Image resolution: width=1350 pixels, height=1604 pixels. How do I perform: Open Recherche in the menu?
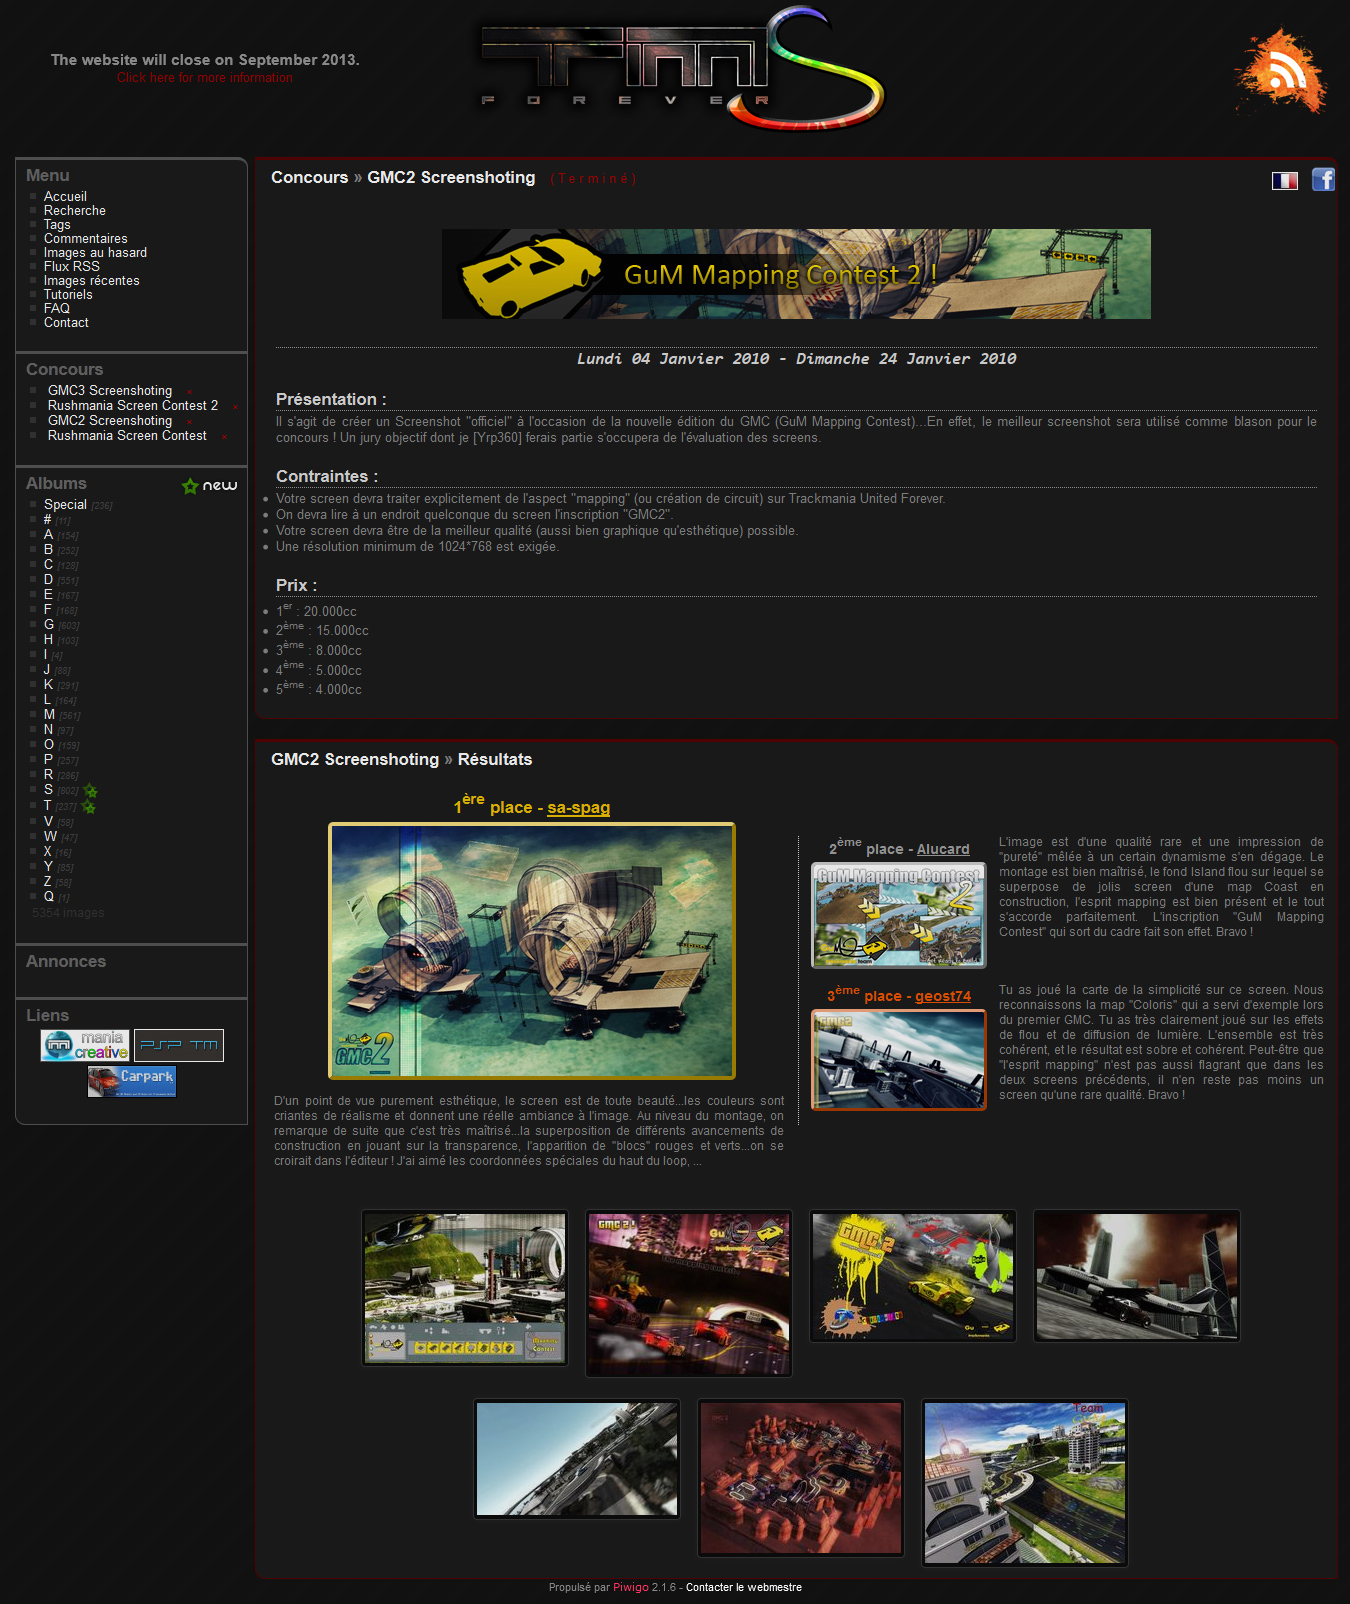point(75,210)
